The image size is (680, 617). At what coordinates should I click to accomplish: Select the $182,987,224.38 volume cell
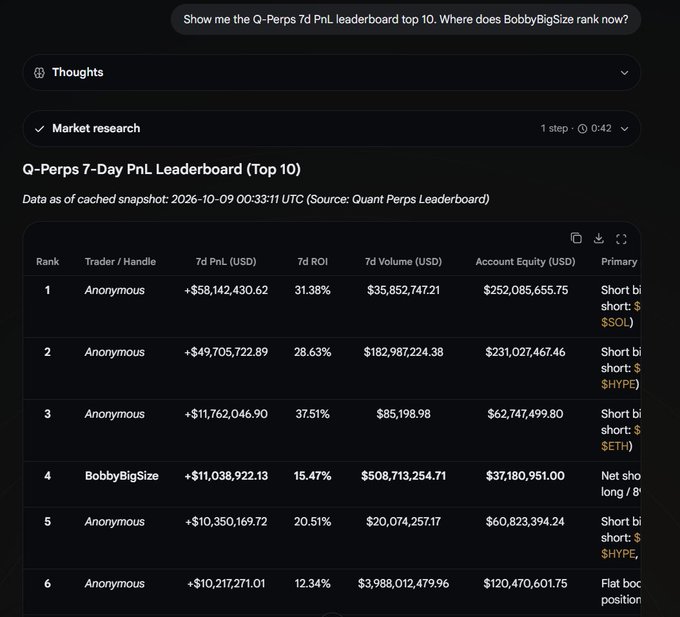(403, 352)
